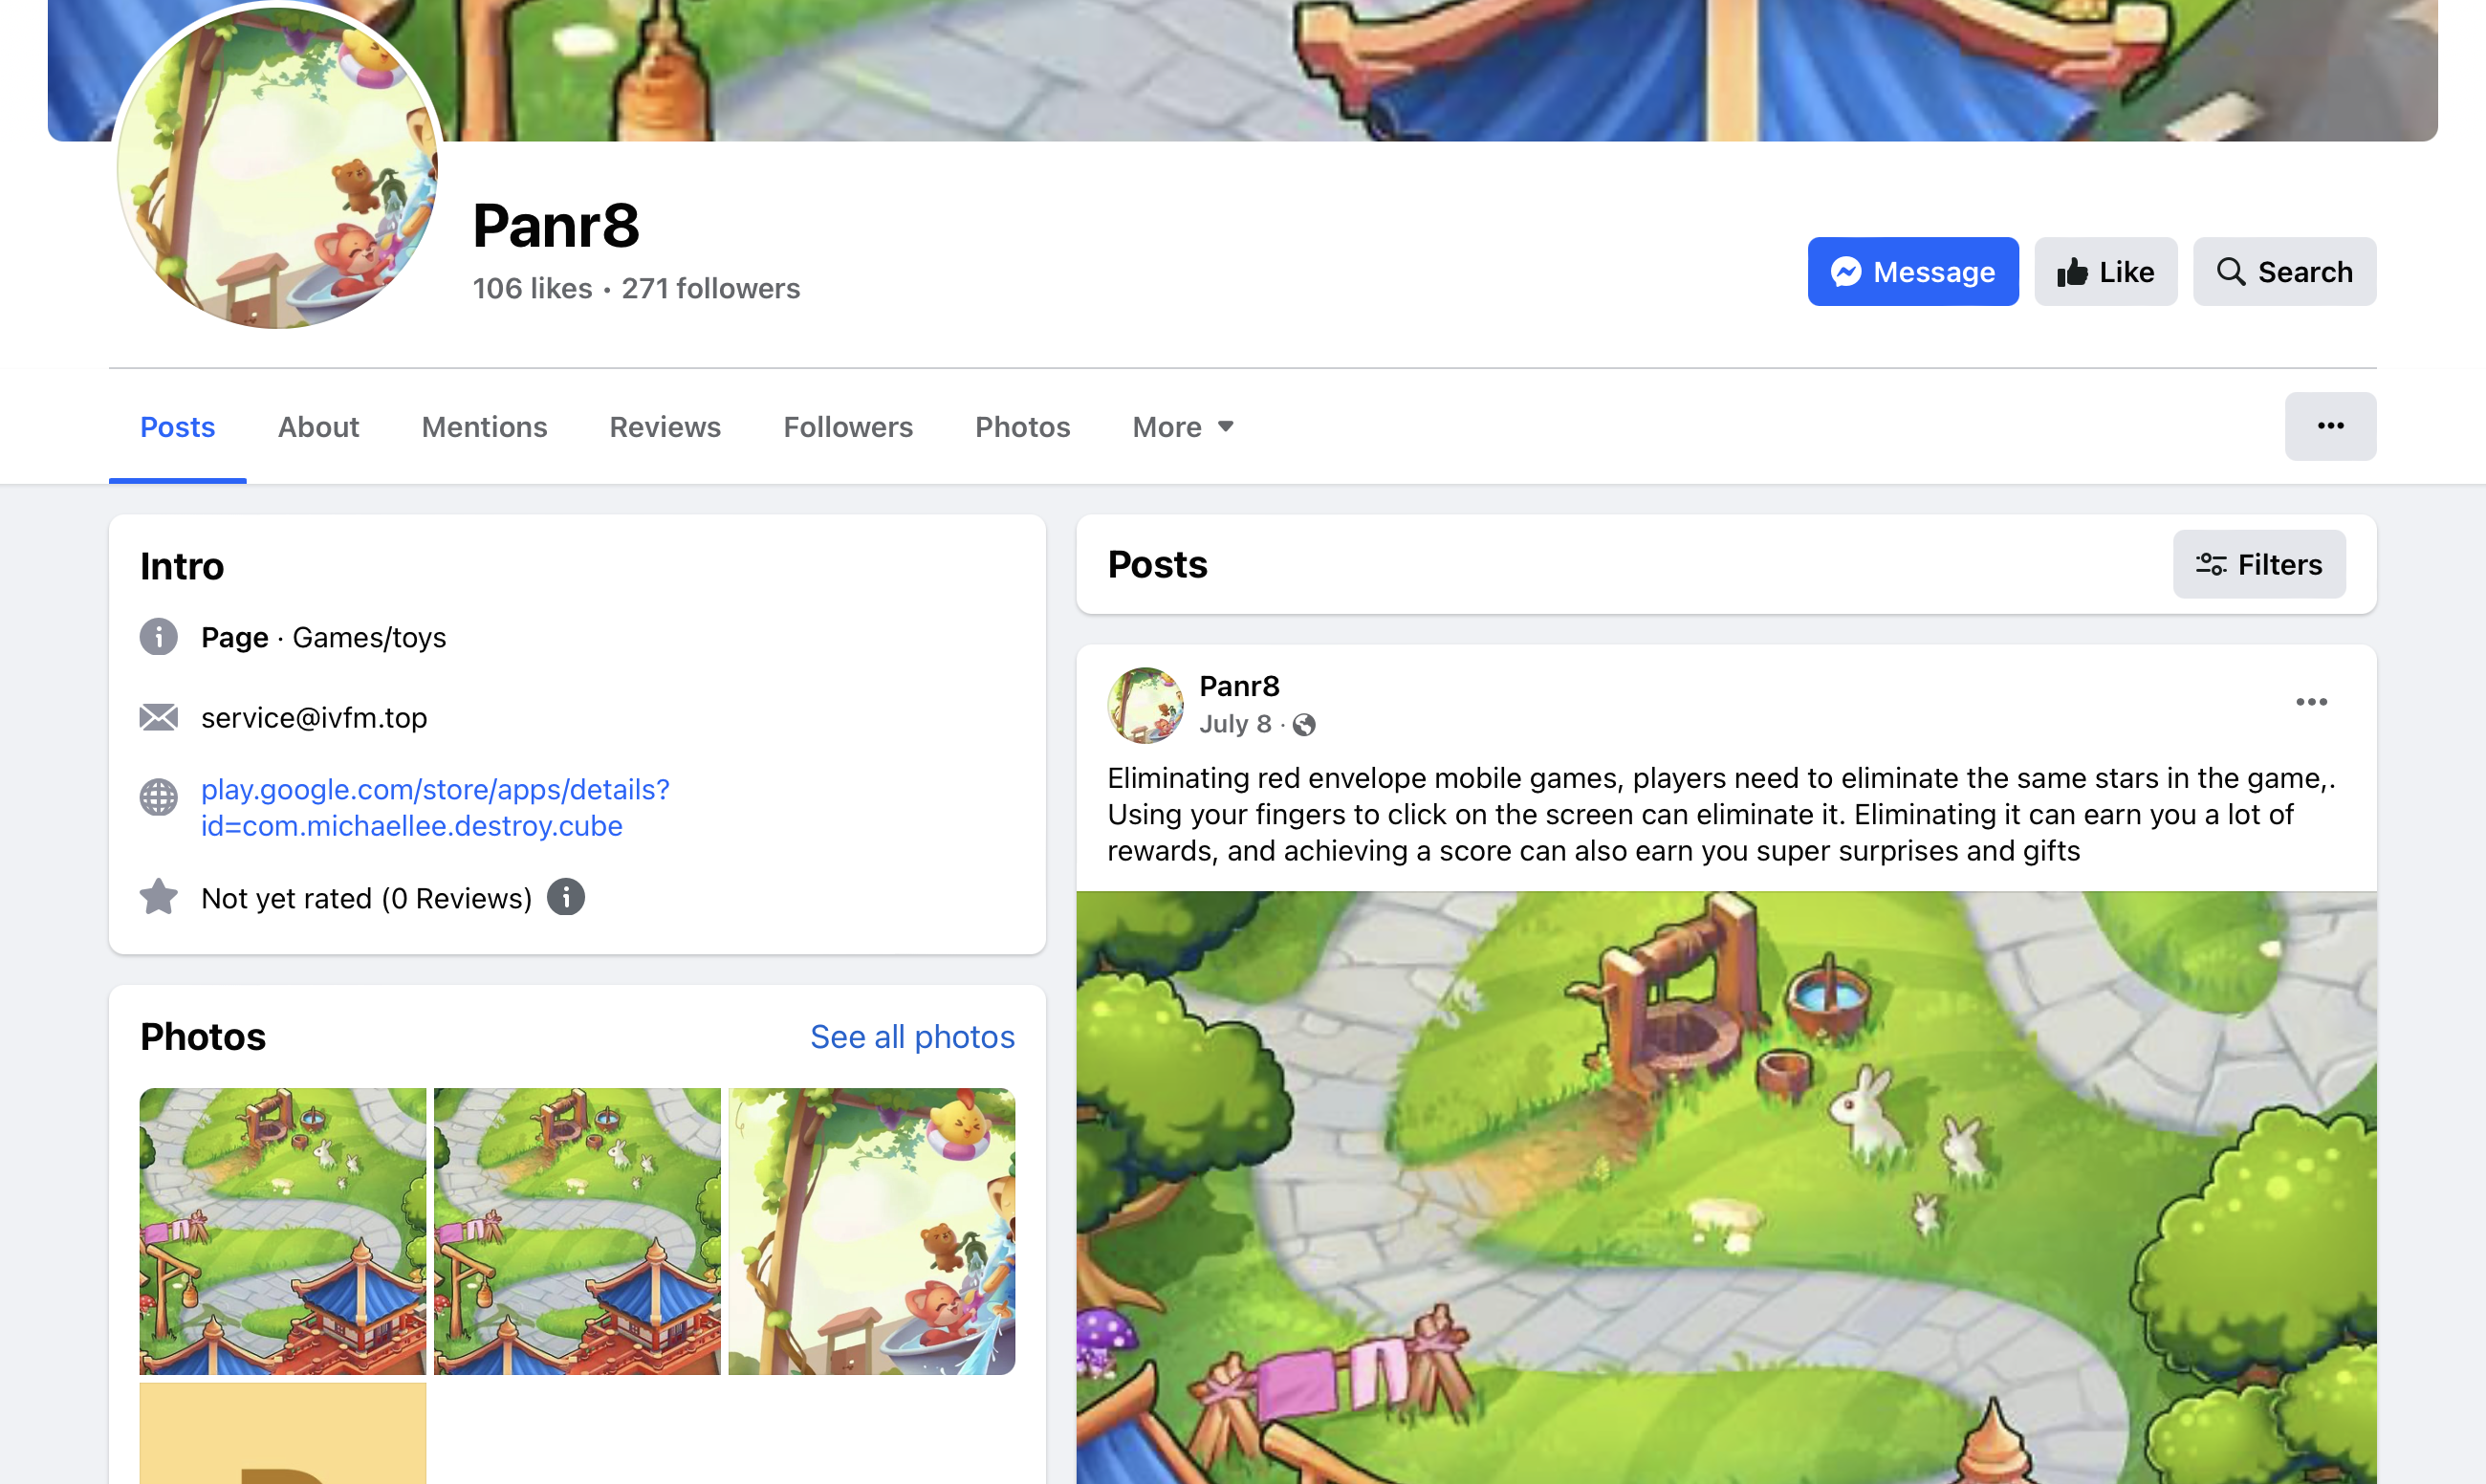The image size is (2486, 1484).
Task: Click the info icon beside Not yet rated
Action: tap(566, 897)
